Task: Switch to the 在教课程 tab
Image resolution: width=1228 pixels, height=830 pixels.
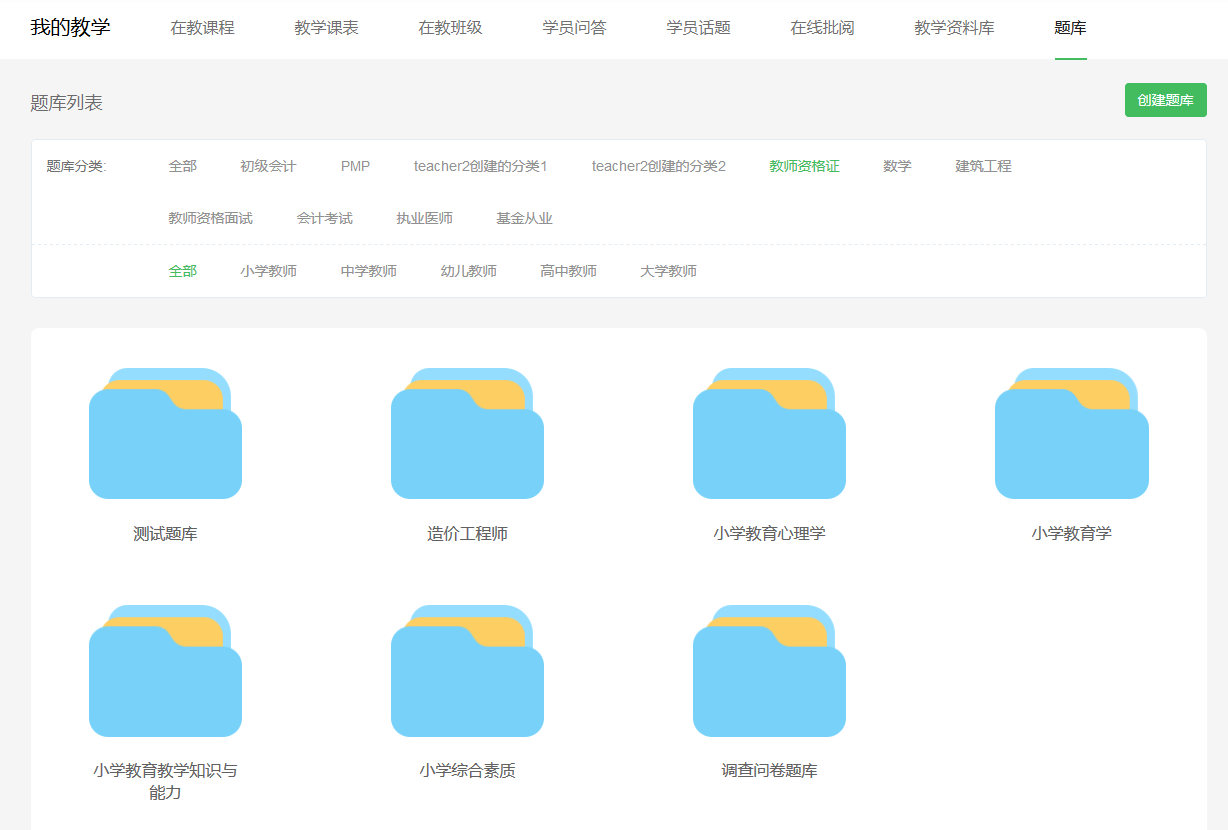Action: [202, 28]
